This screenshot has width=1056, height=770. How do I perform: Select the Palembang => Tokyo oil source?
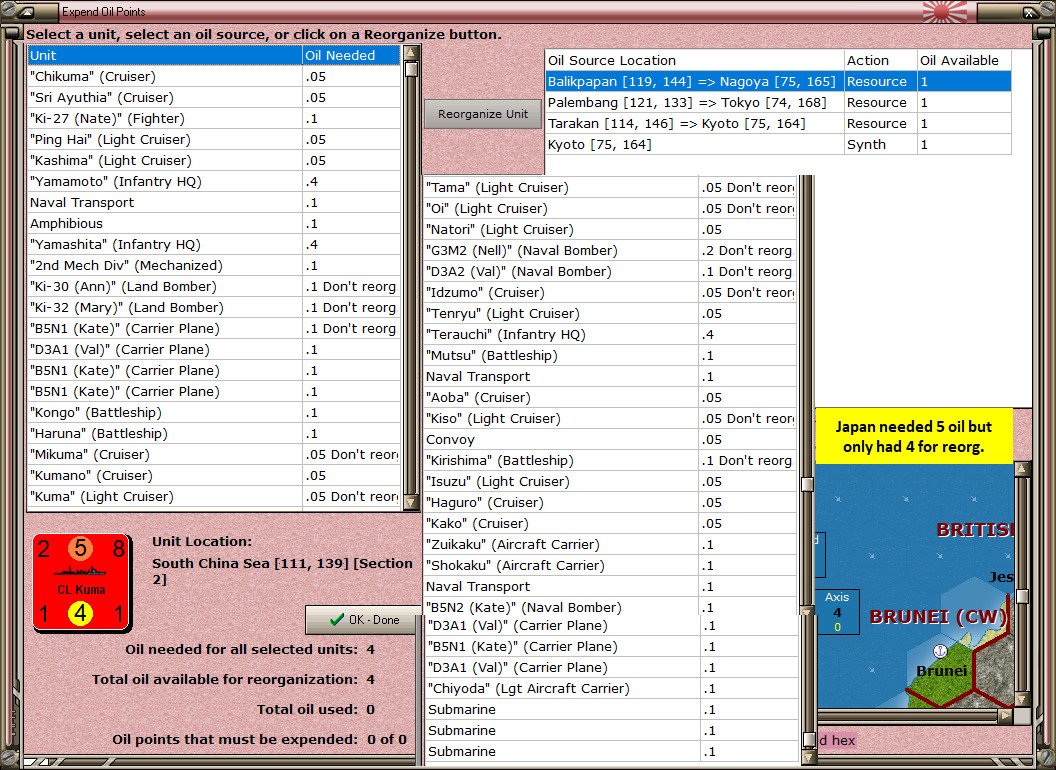click(x=778, y=102)
